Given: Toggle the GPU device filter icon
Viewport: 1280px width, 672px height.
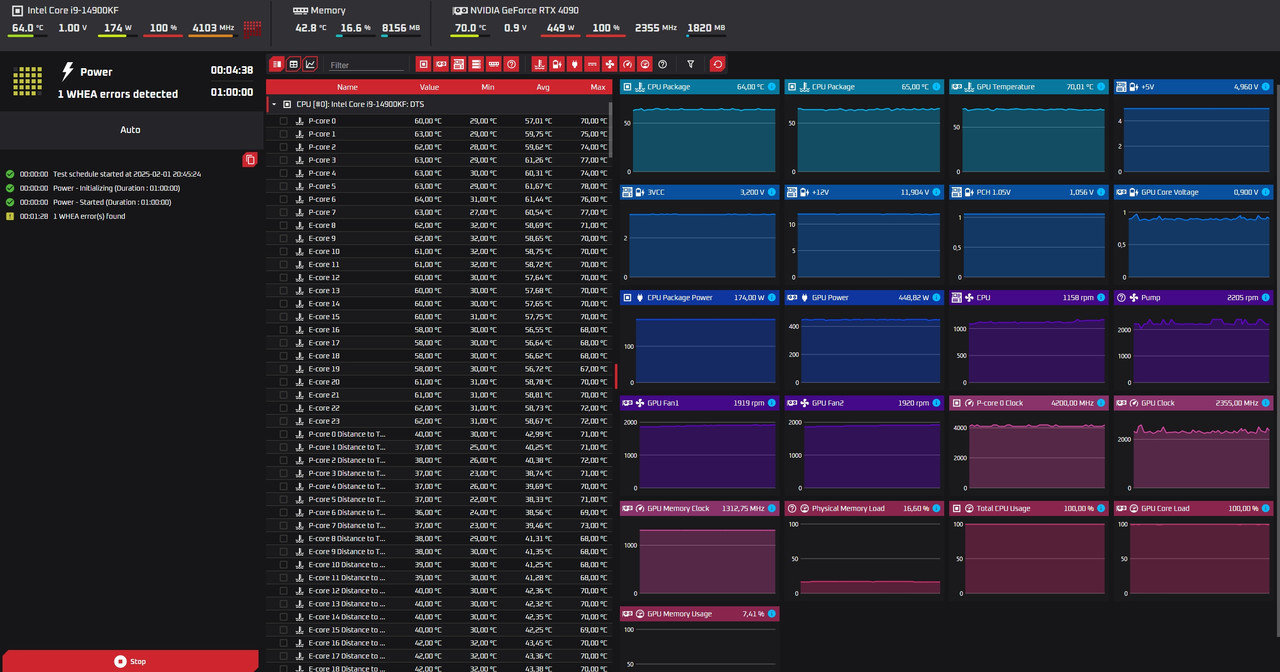Looking at the screenshot, I should [441, 64].
